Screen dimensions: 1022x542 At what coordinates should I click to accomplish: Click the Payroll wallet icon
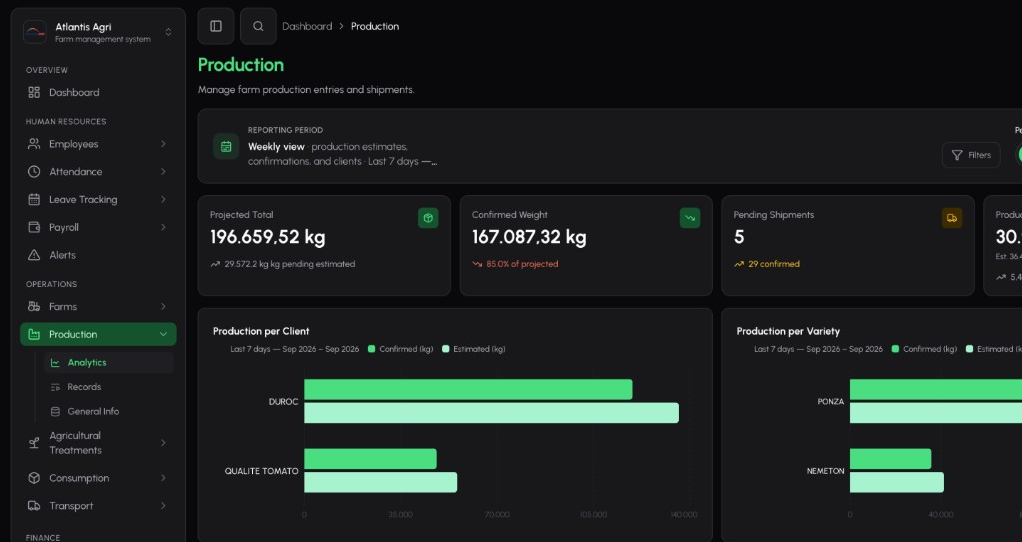pos(34,227)
